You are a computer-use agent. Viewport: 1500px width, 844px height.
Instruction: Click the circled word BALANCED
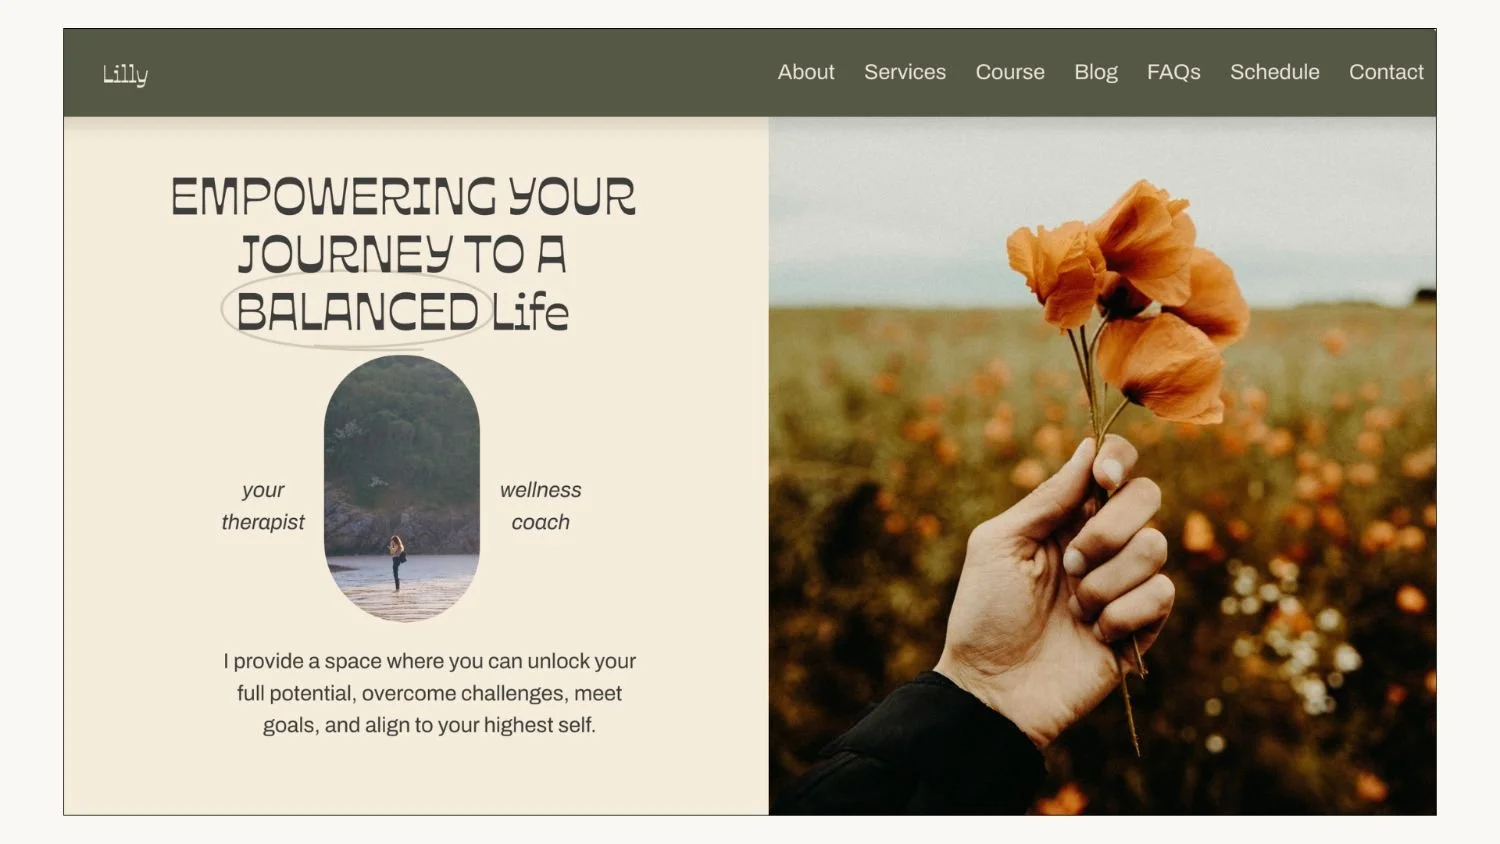click(x=357, y=312)
